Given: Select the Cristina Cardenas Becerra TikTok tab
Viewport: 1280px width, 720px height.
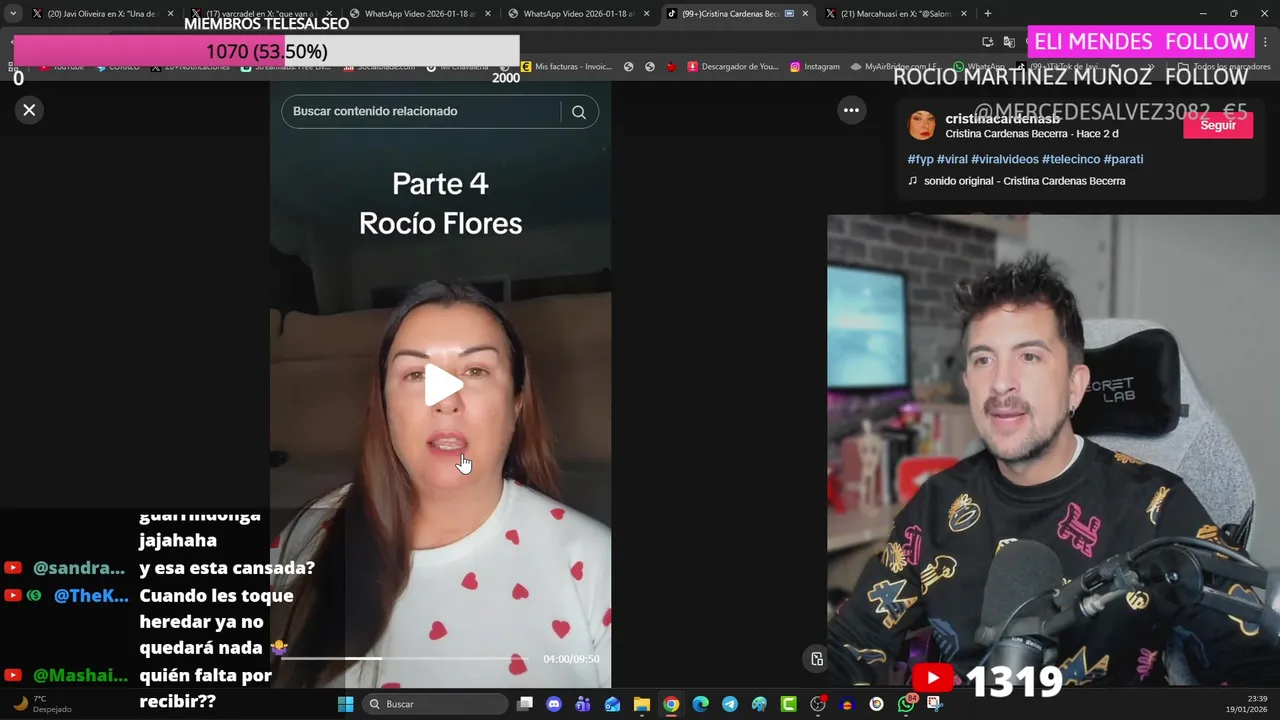Looking at the screenshot, I should (x=738, y=14).
